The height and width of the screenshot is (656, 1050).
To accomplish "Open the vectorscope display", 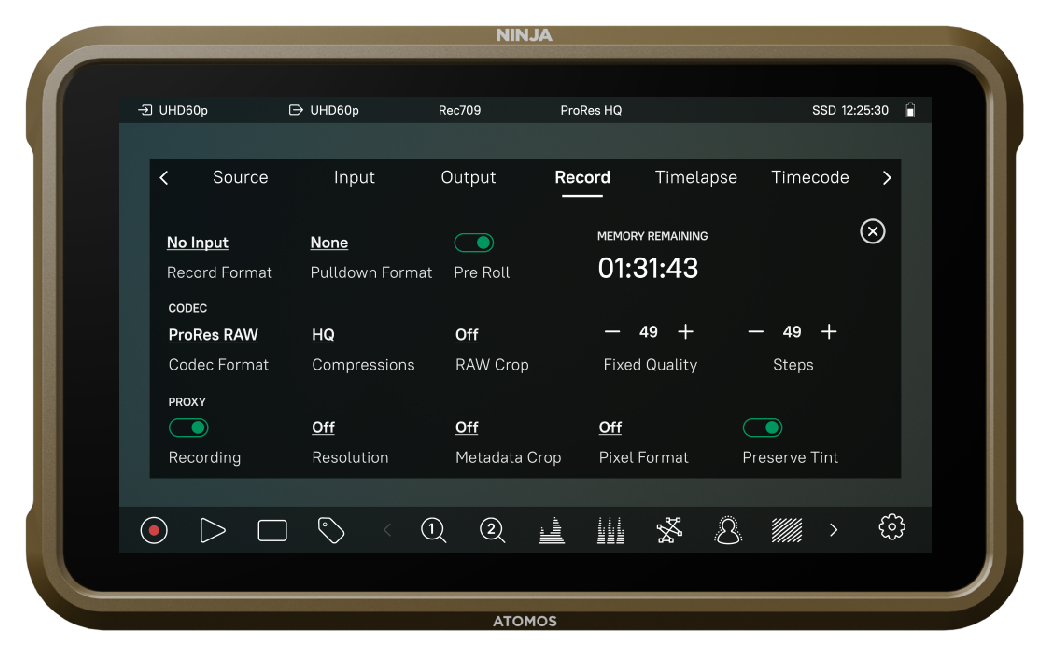I will pos(668,530).
